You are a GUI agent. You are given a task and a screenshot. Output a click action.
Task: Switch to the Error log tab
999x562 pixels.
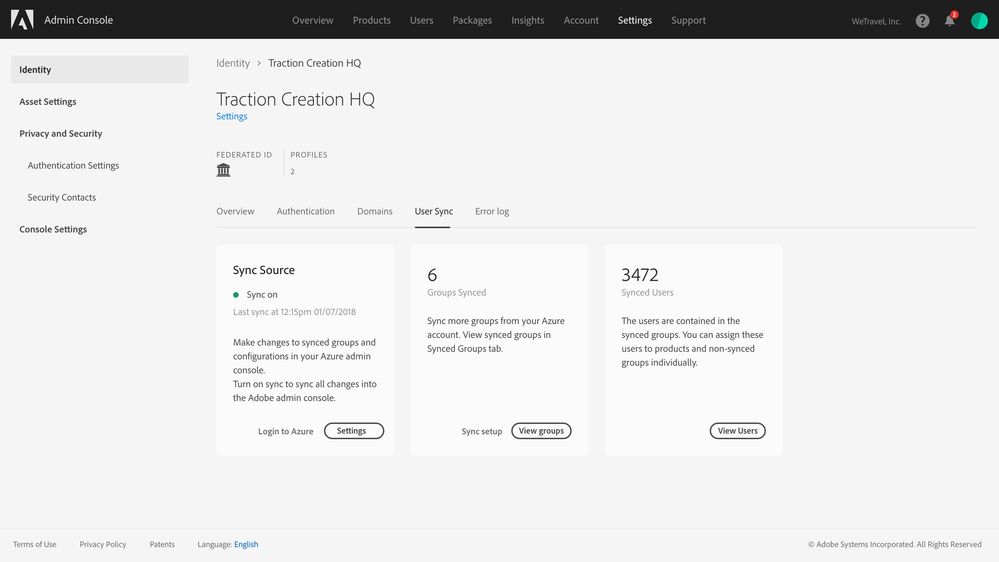[492, 211]
